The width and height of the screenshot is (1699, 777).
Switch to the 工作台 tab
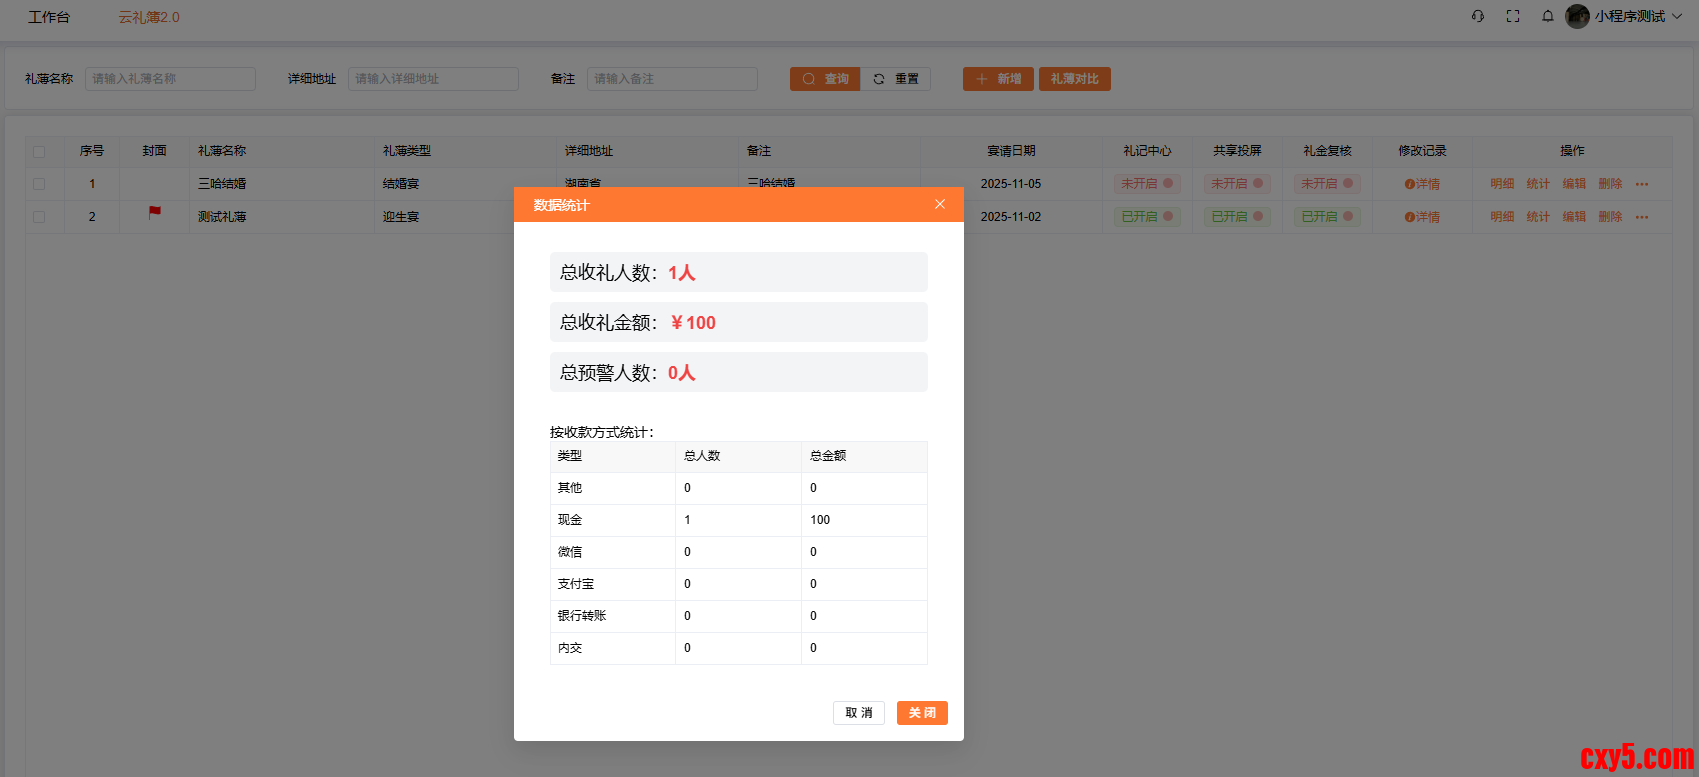pyautogui.click(x=49, y=17)
